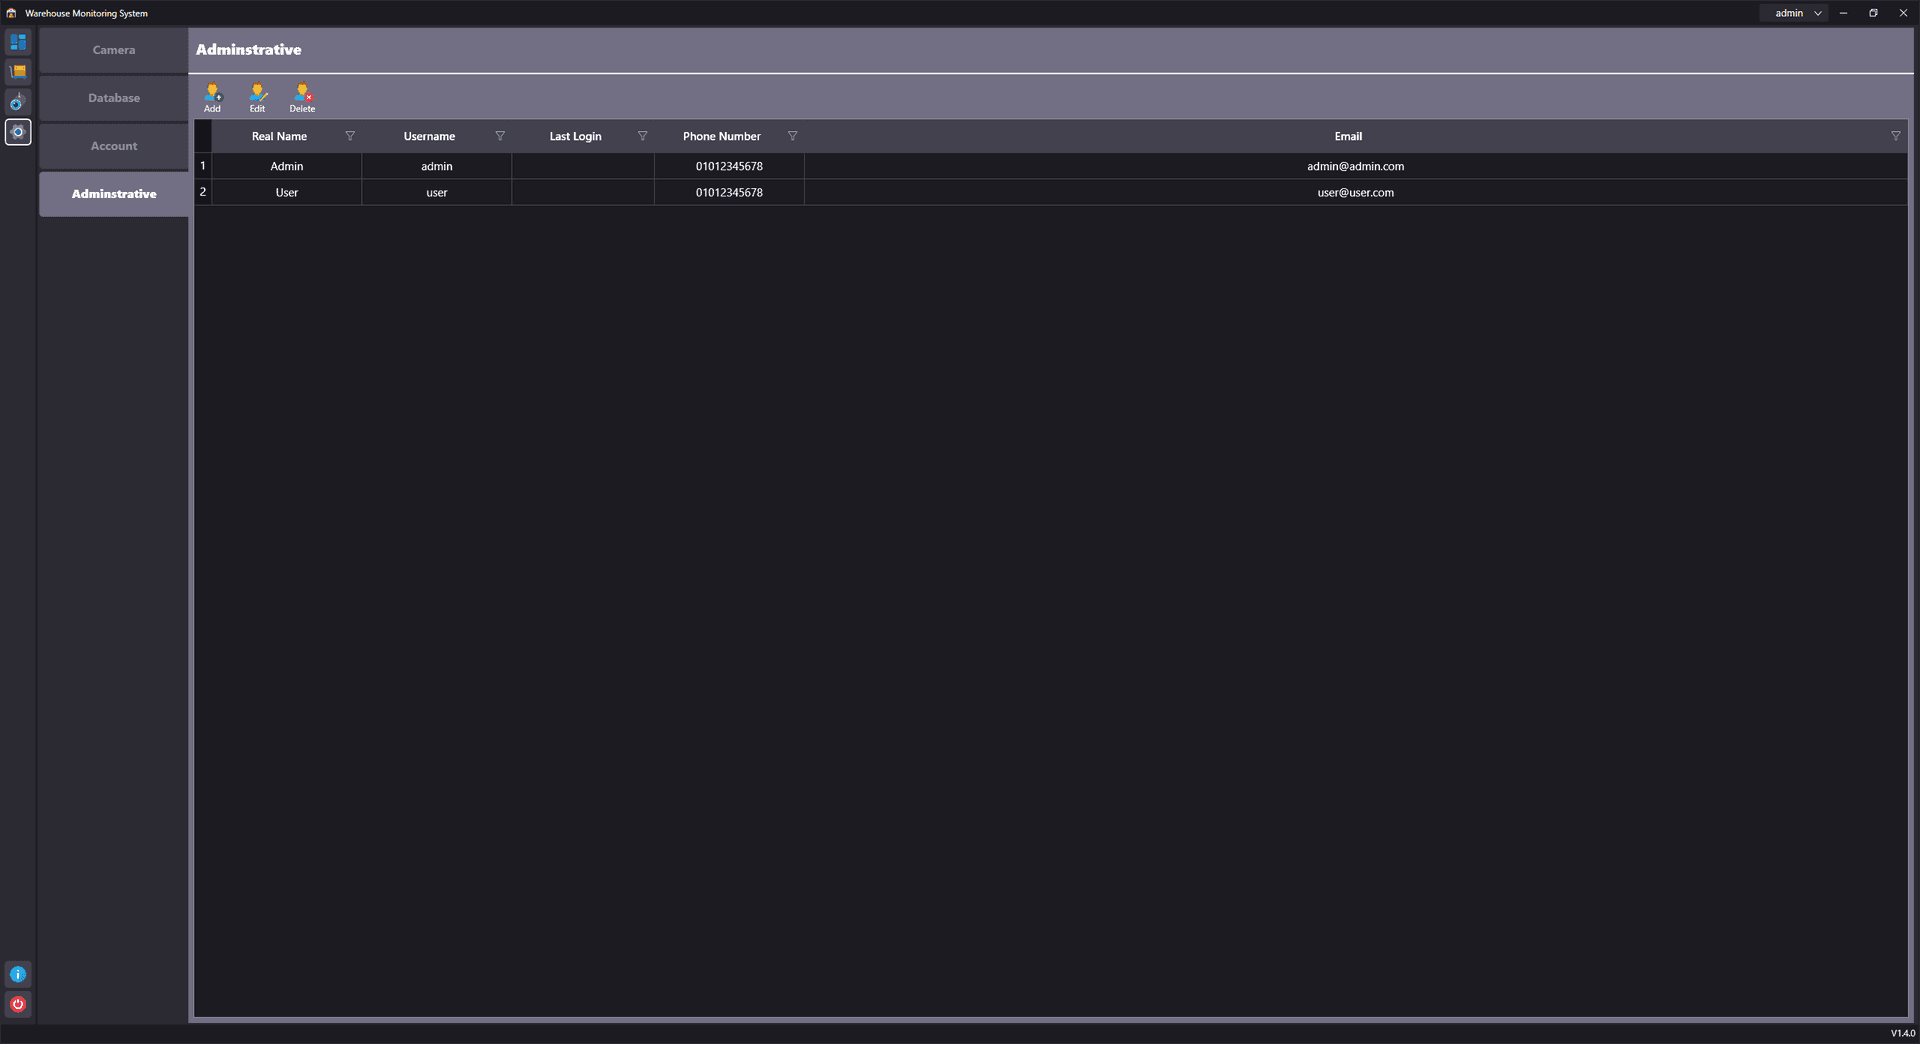Screen dimensions: 1920x1044
Task: Open the Last Login column filter
Action: point(642,136)
